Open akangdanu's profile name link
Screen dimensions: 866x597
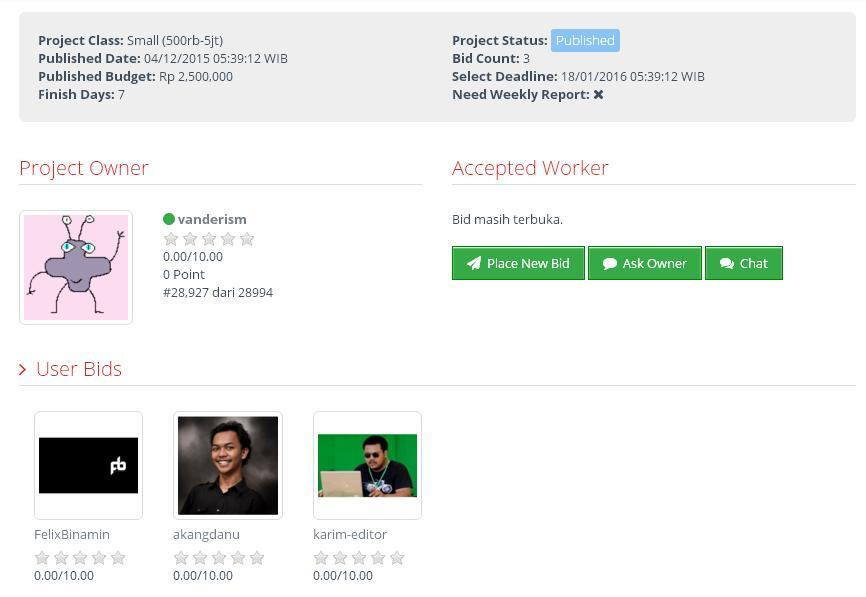pyautogui.click(x=206, y=534)
